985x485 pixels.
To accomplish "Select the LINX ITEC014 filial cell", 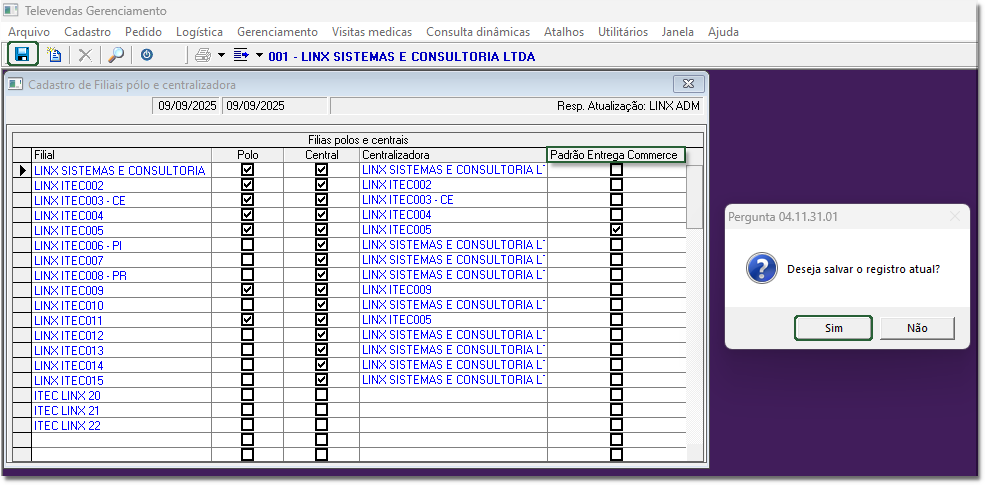I will point(121,365).
